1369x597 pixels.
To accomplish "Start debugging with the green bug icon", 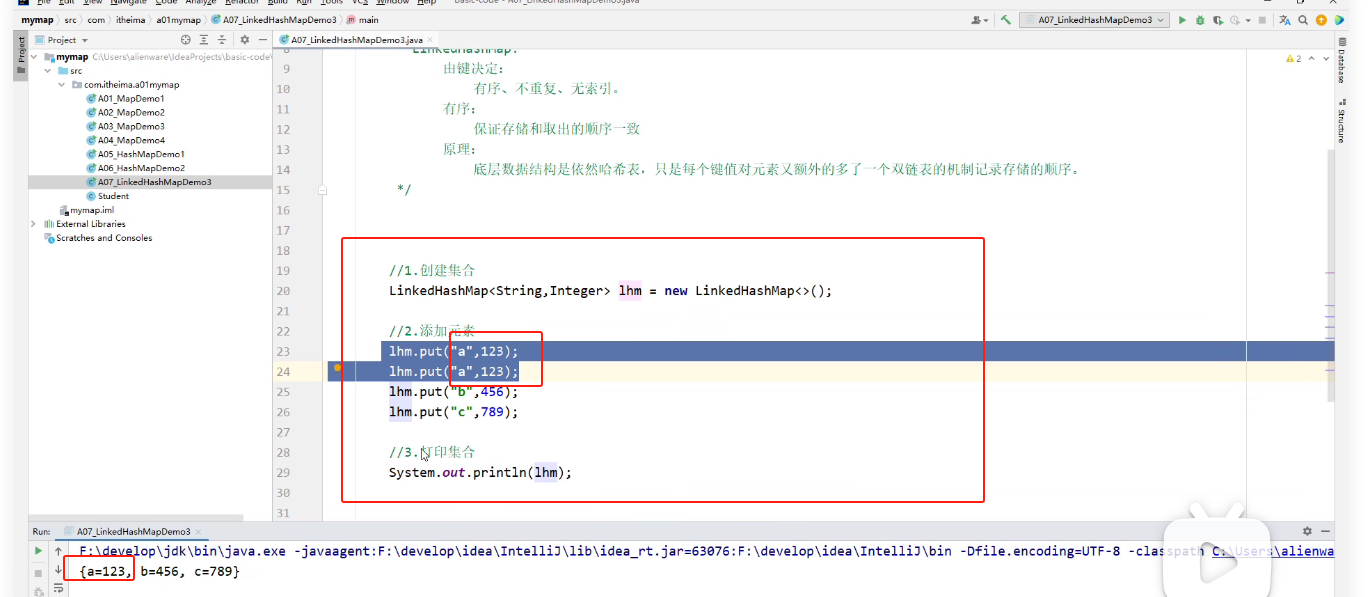I will [x=1200, y=20].
